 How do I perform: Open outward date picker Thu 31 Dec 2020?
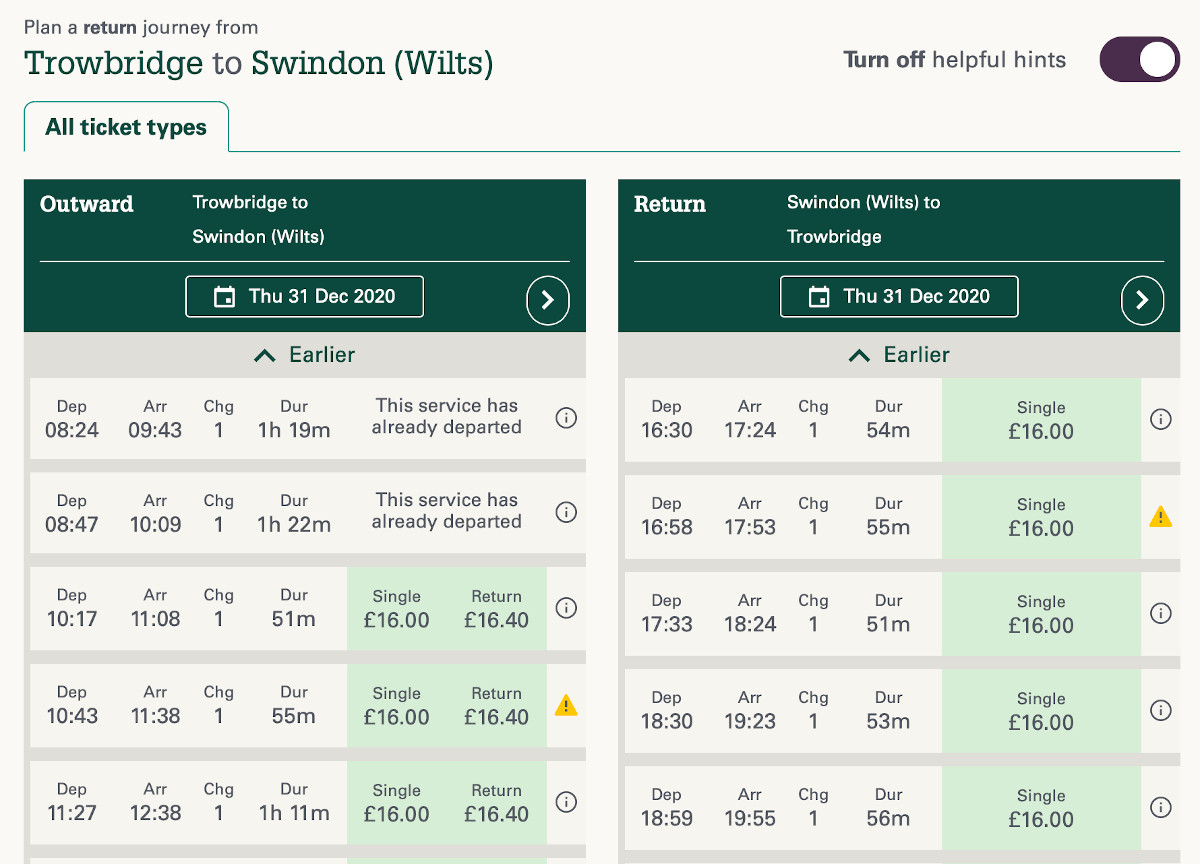(305, 297)
